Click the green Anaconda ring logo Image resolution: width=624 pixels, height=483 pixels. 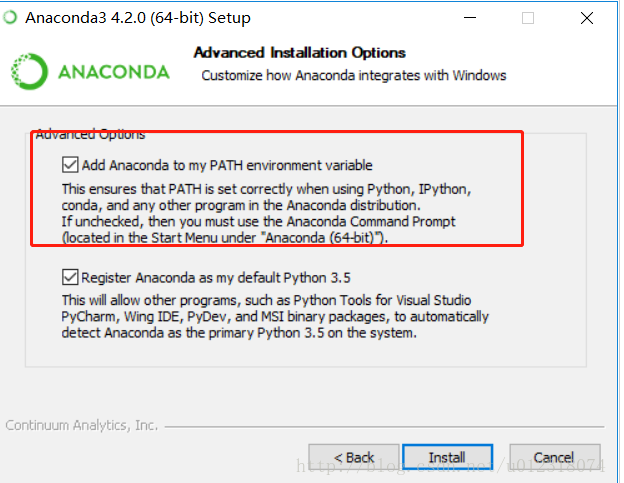(x=29, y=72)
